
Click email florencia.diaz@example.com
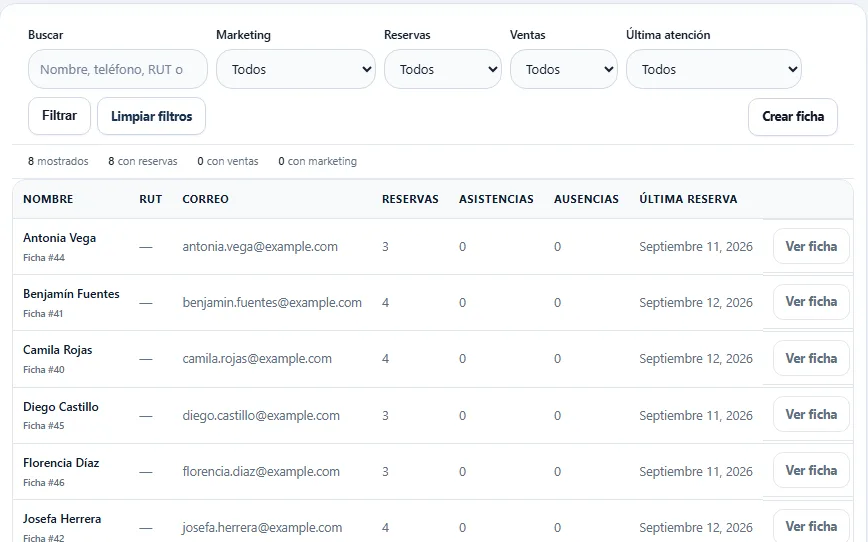coord(261,472)
